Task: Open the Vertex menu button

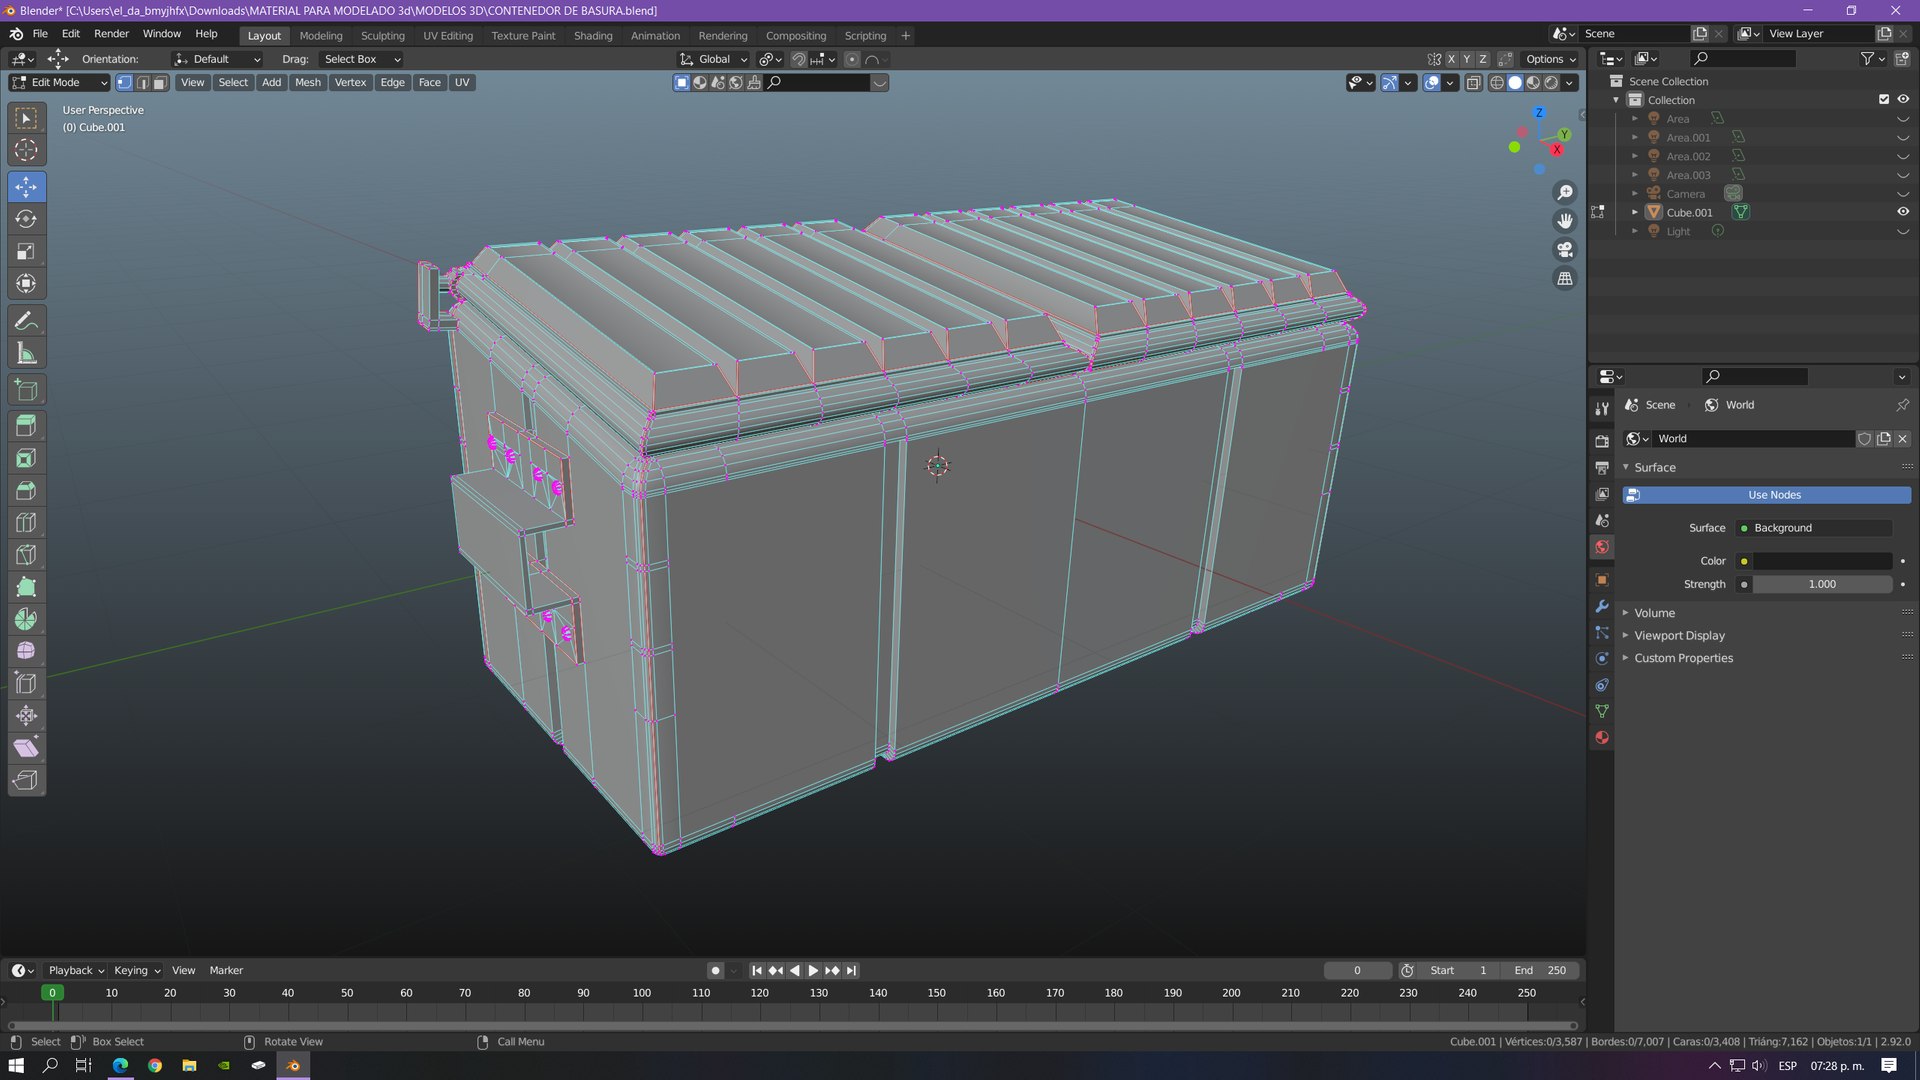Action: (350, 83)
